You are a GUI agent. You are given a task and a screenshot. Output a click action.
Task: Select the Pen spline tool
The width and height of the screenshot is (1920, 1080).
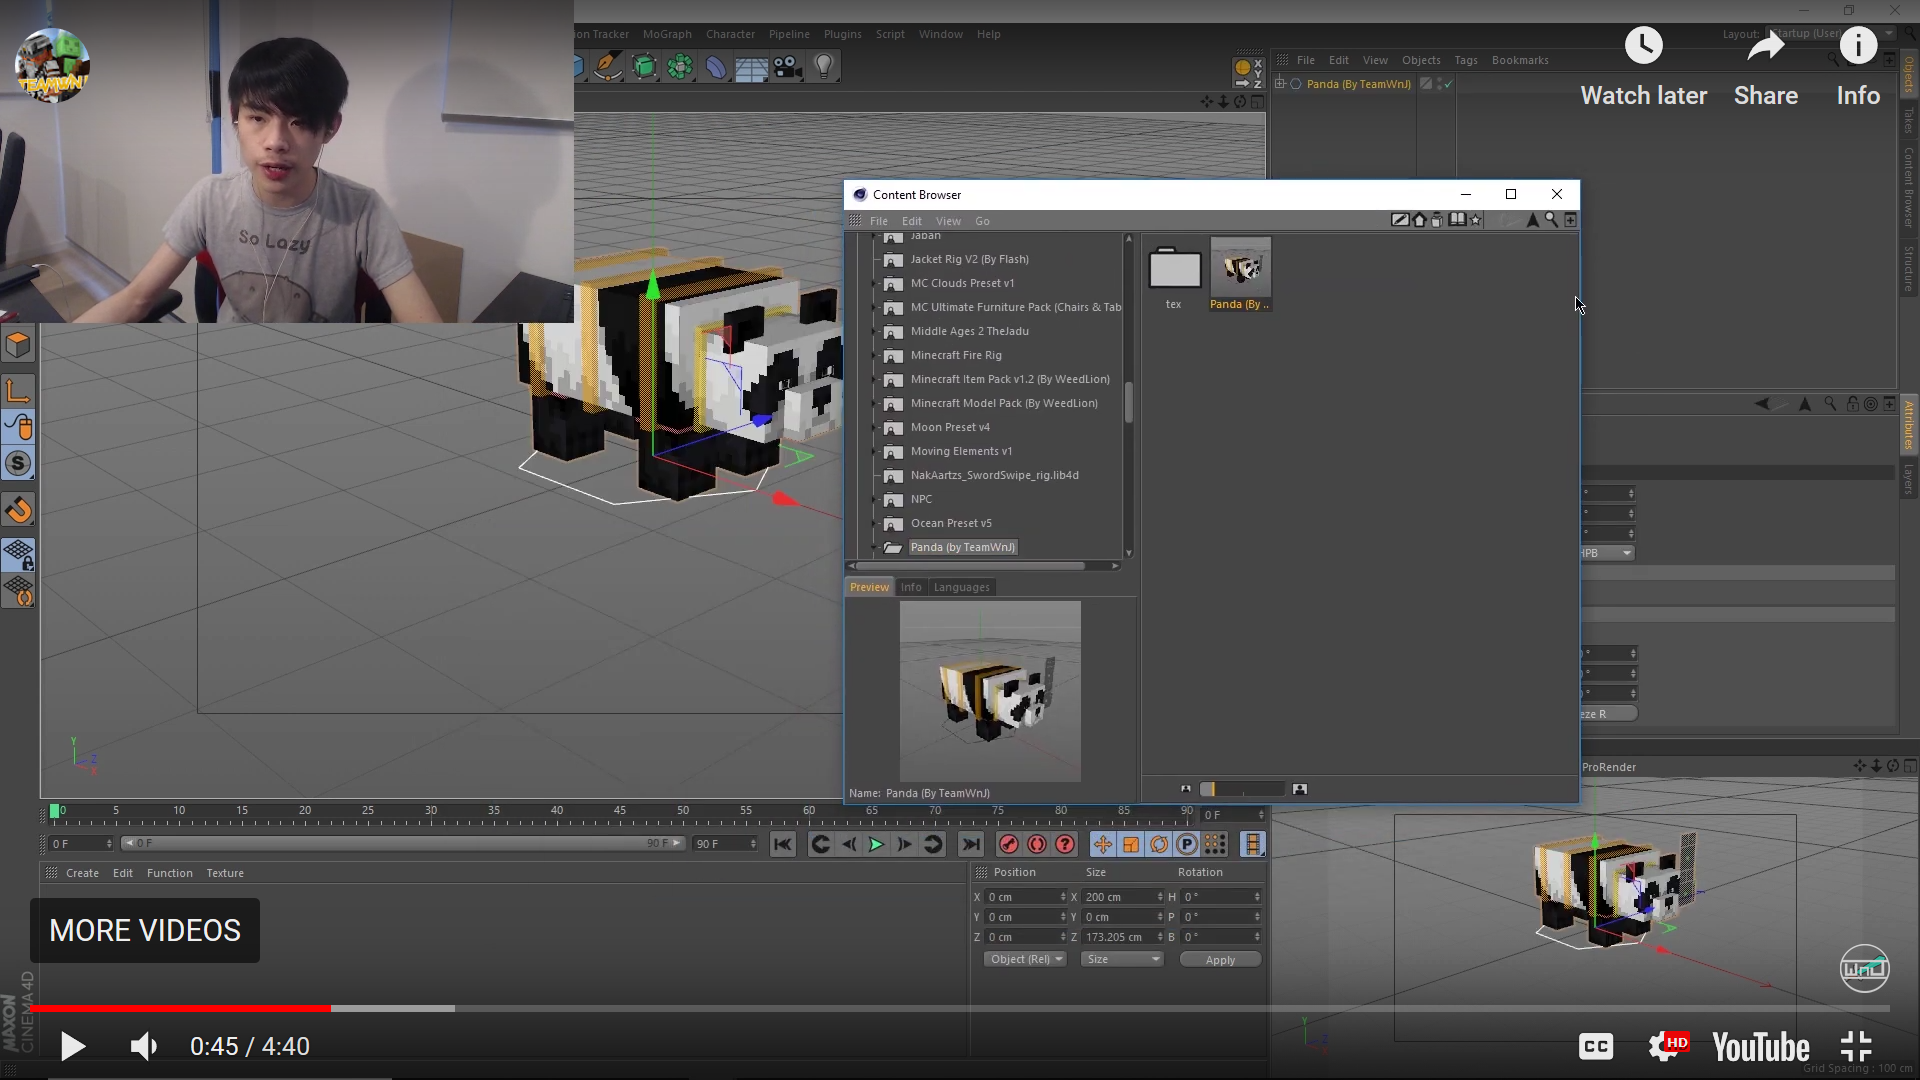tap(607, 67)
